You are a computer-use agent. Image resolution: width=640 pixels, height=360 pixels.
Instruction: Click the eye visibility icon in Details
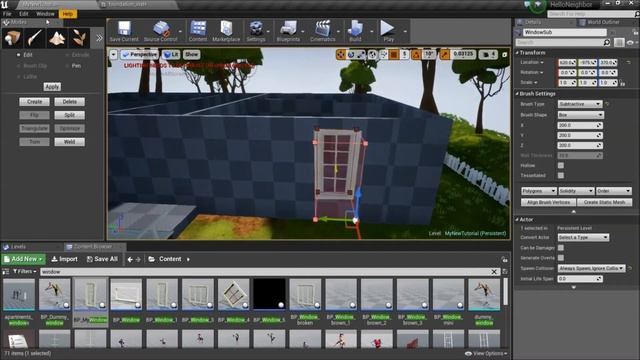(x=630, y=42)
